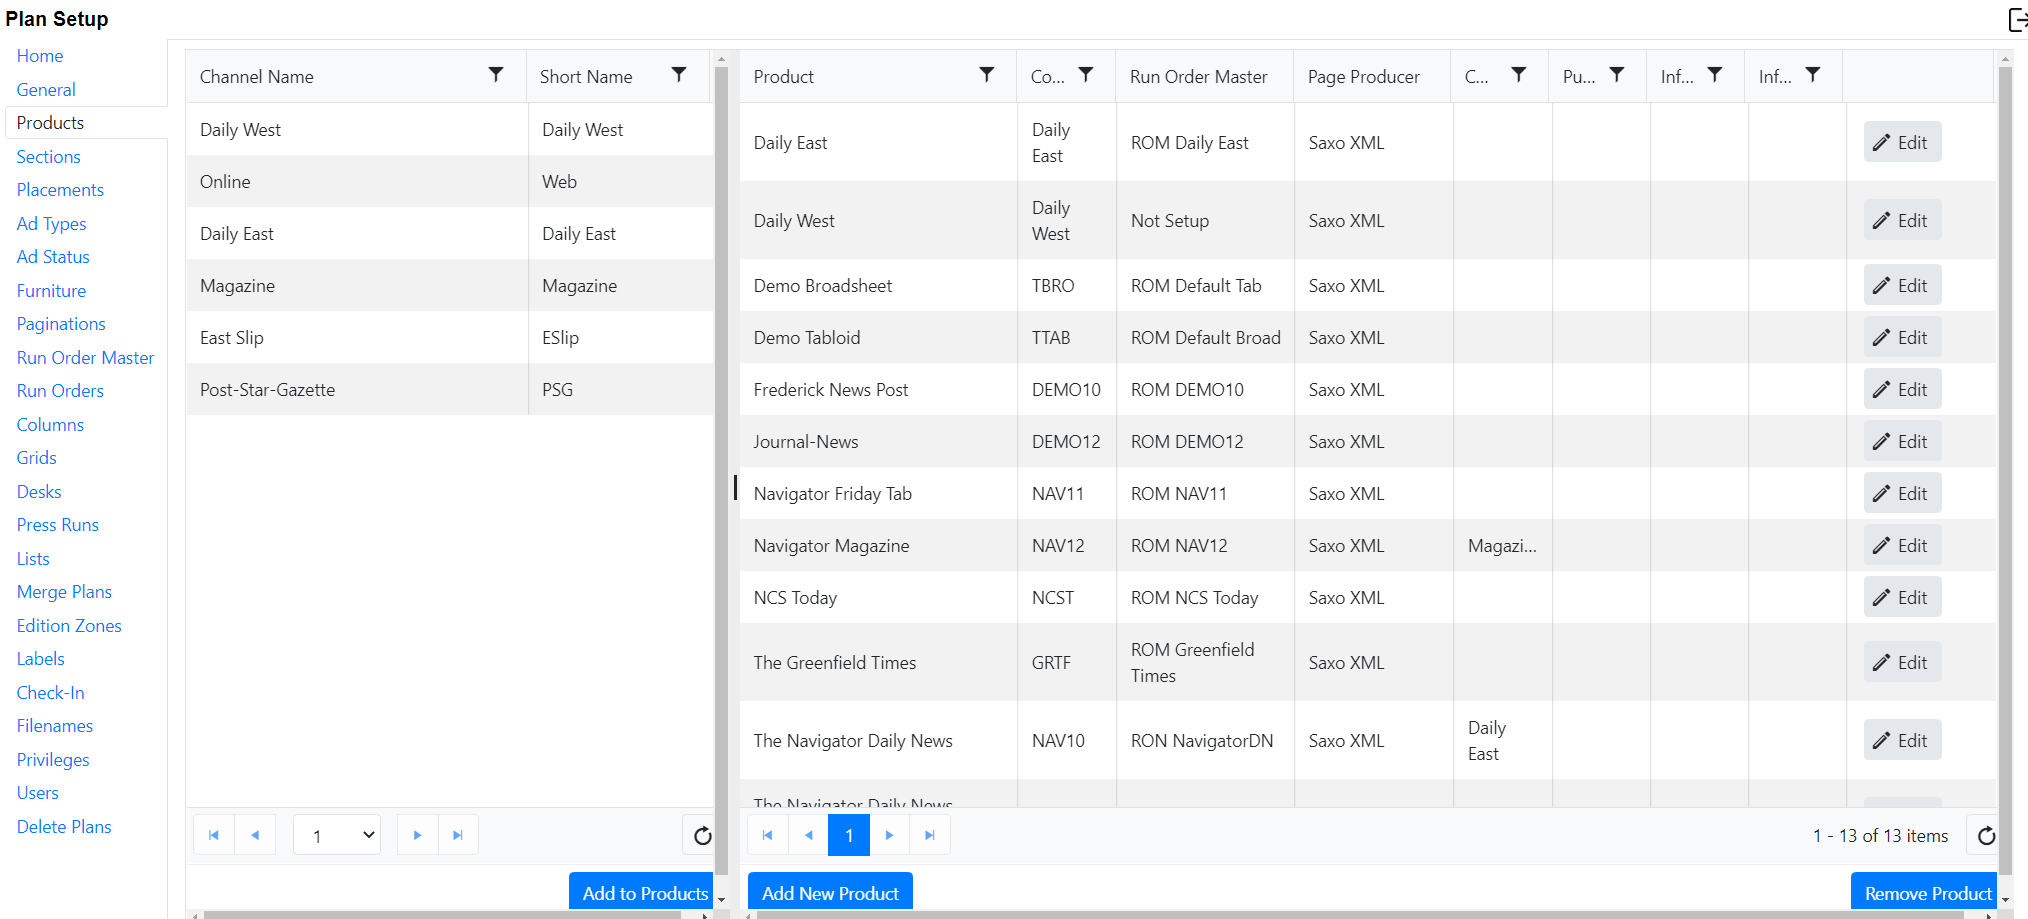Select page 1 in products pager
This screenshot has width=2028, height=919.
pyautogui.click(x=849, y=835)
